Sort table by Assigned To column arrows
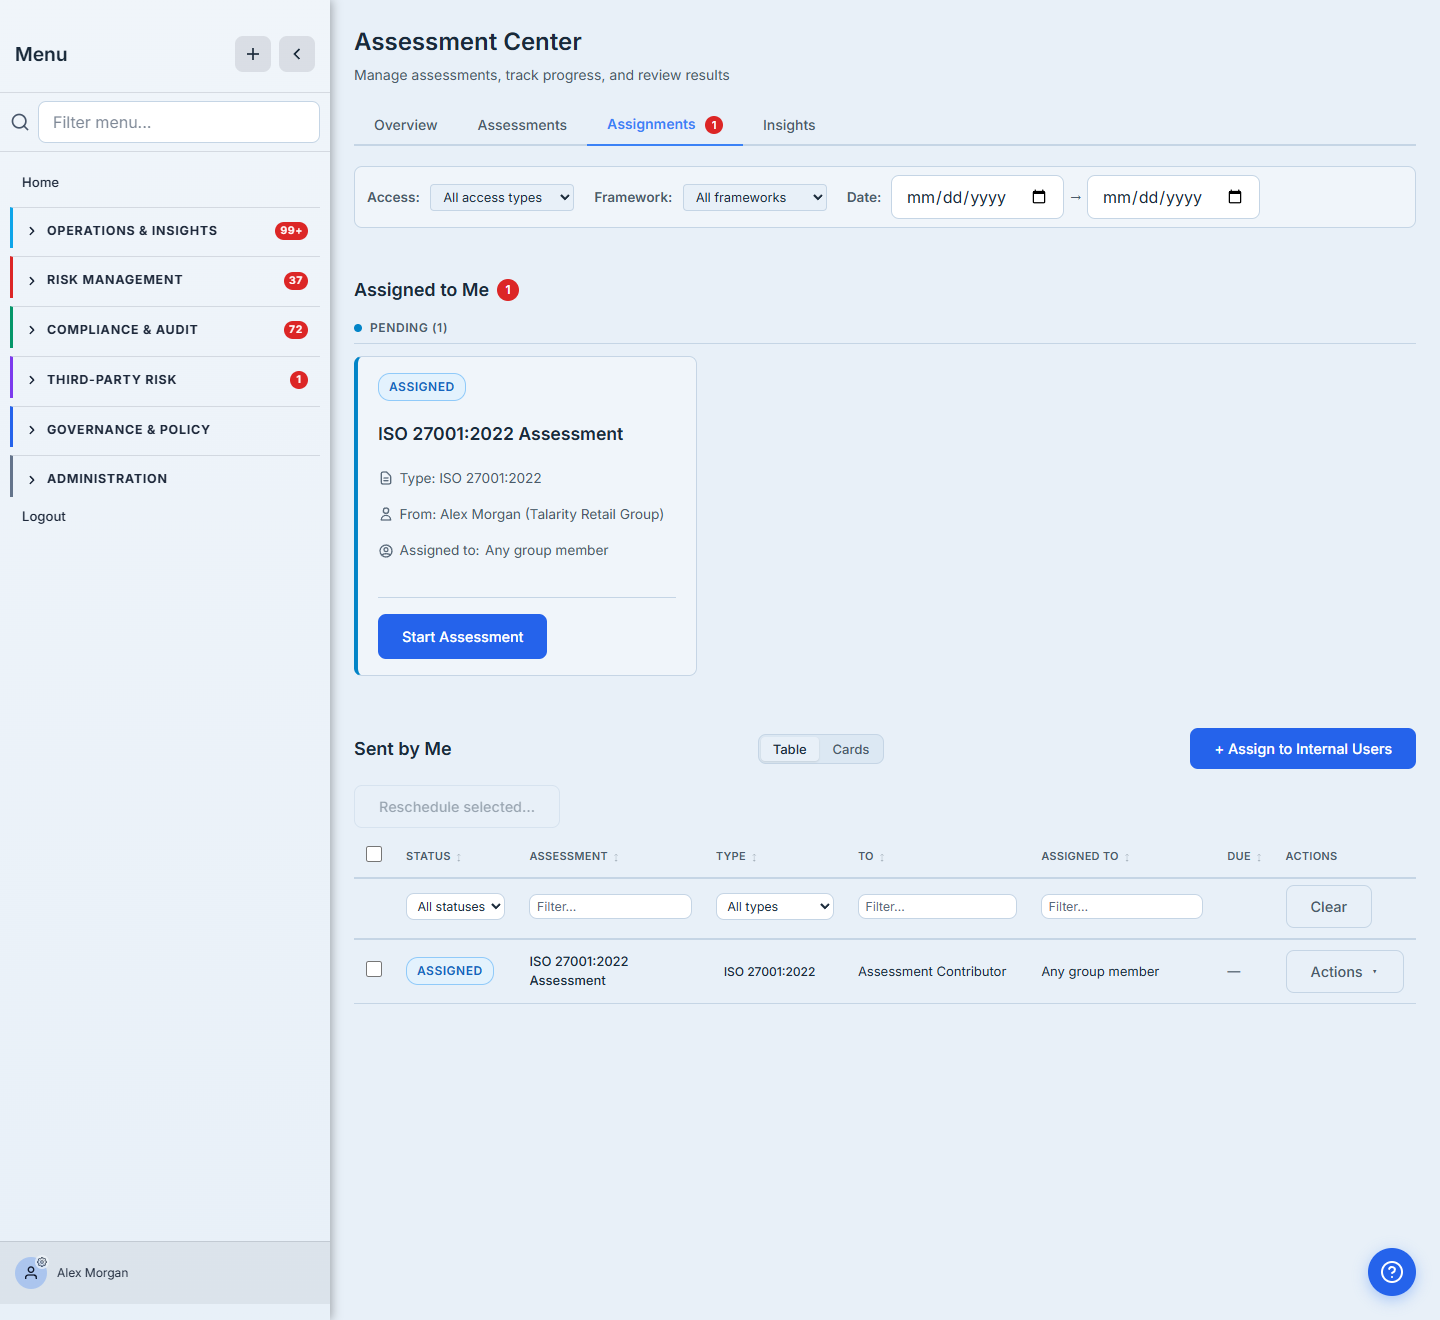This screenshot has height=1320, width=1440. [x=1127, y=857]
